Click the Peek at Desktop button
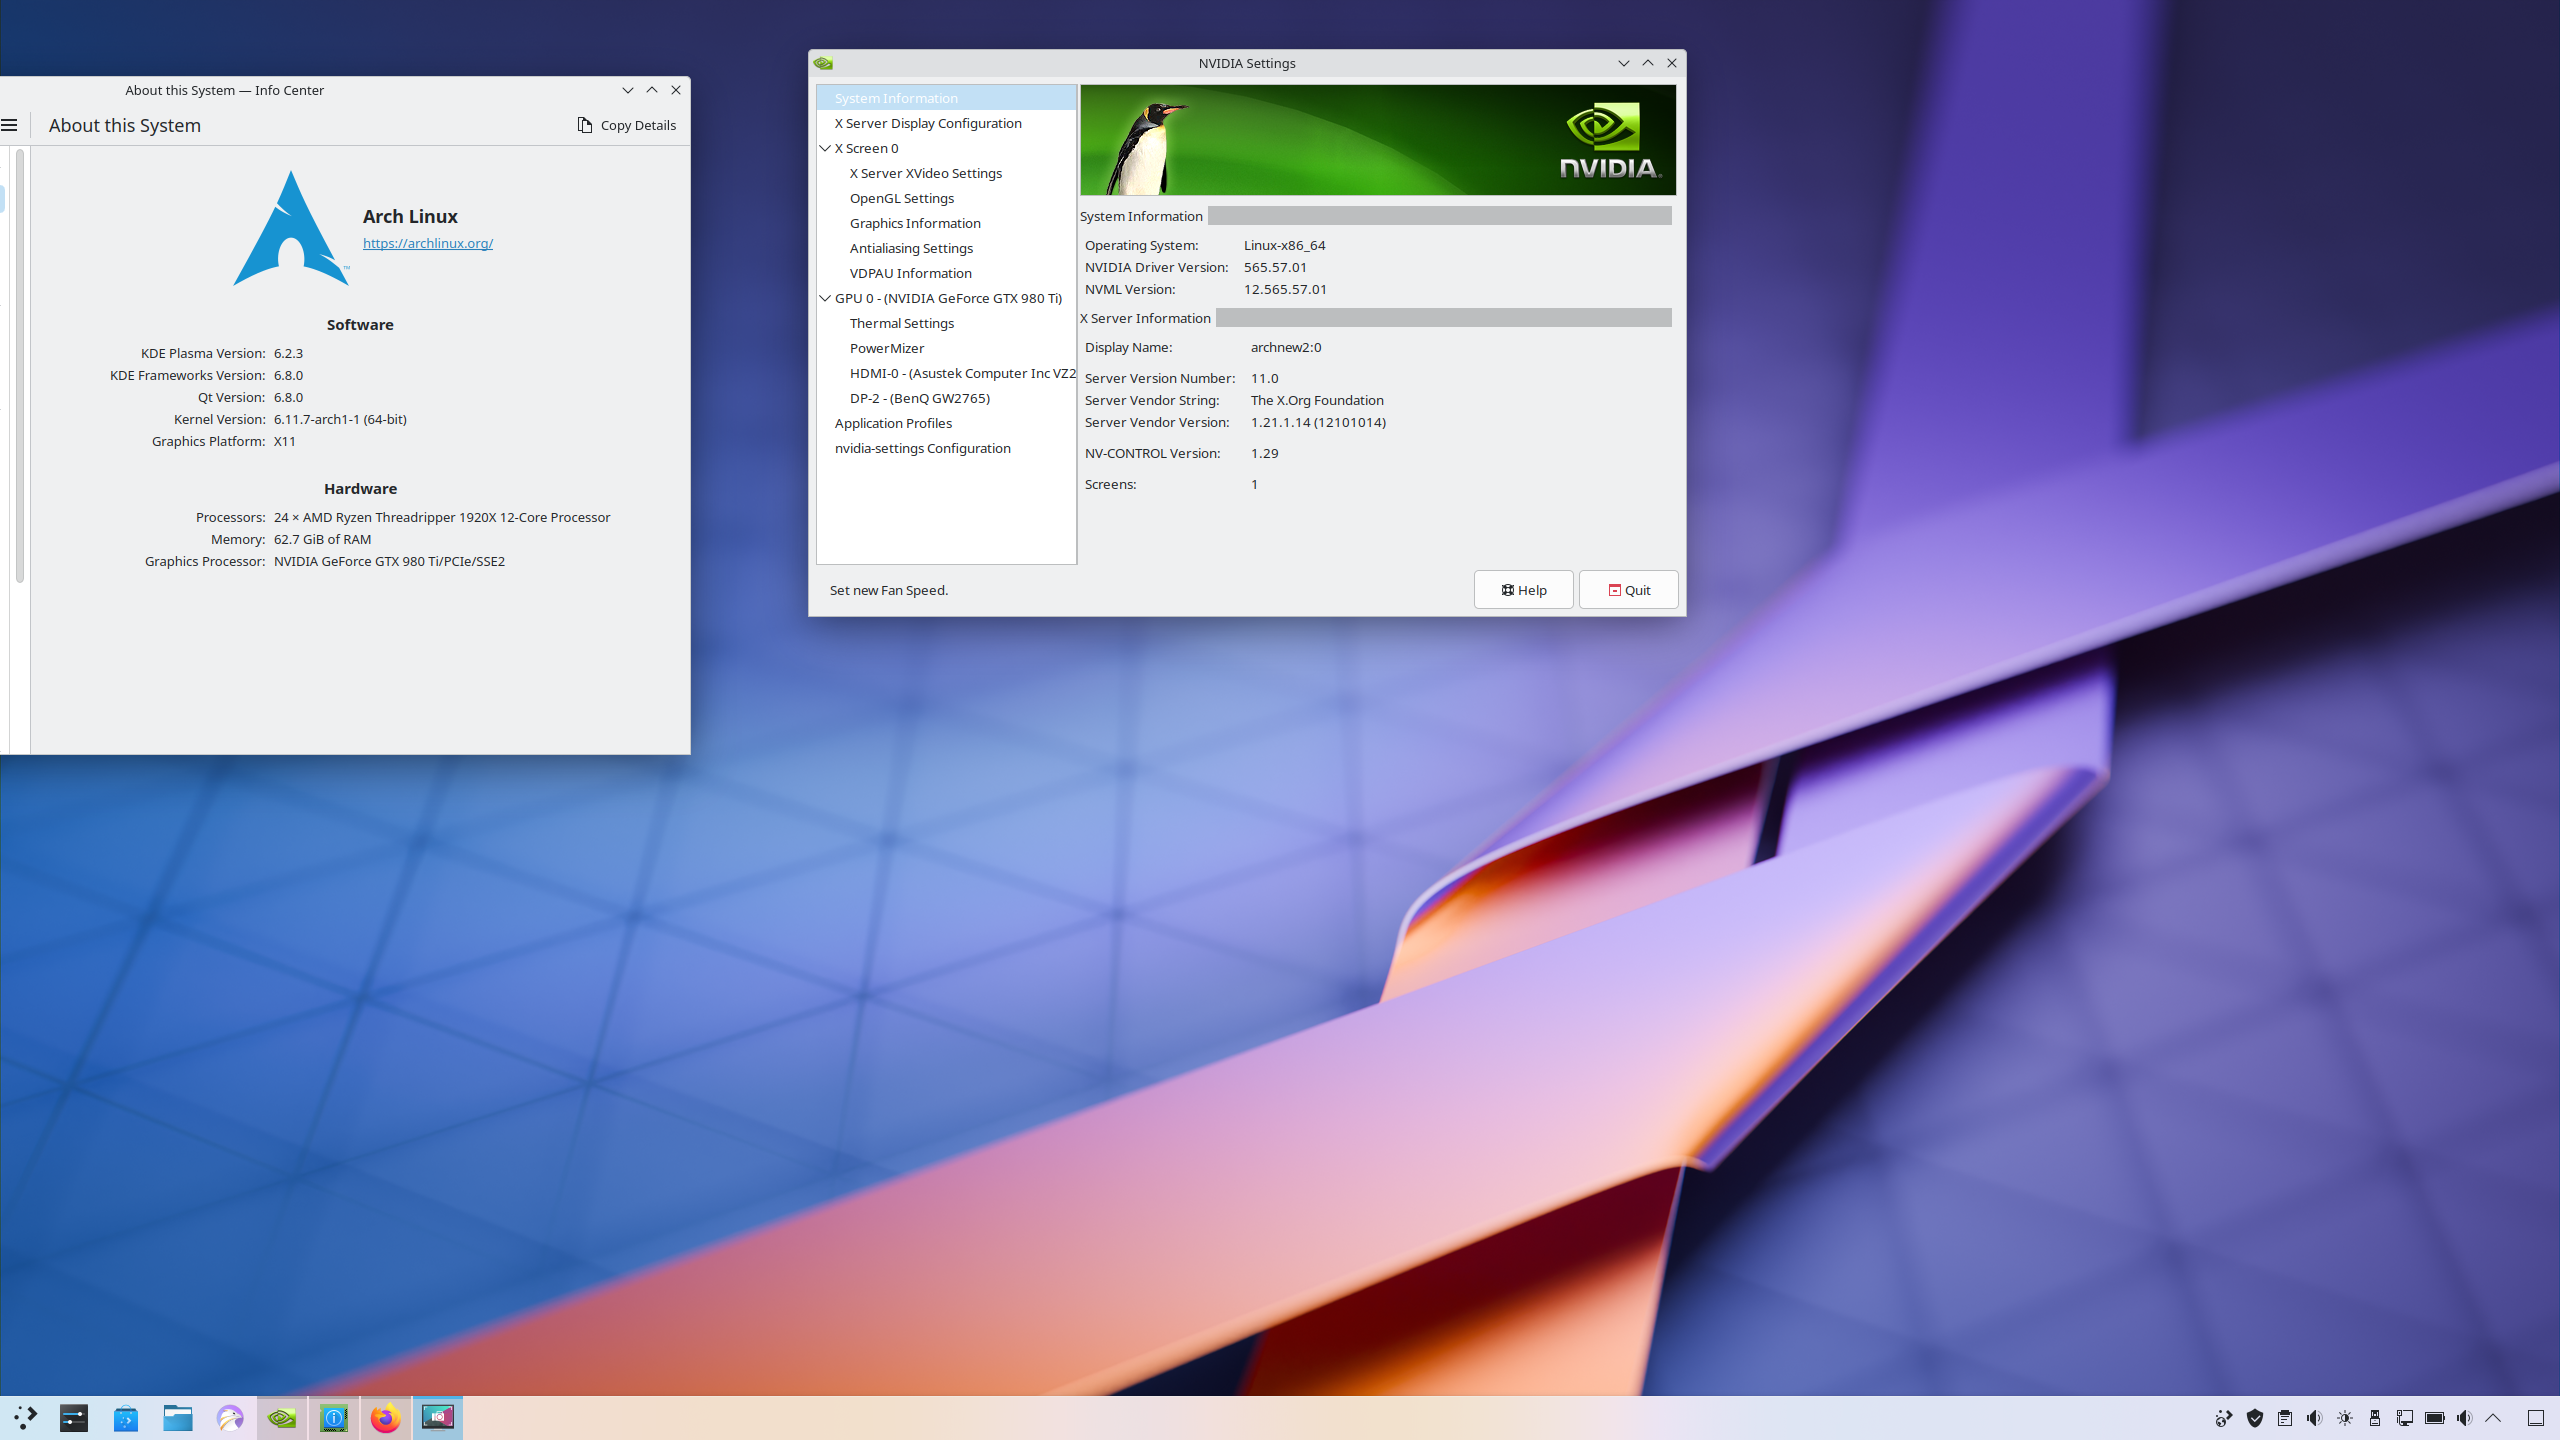The height and width of the screenshot is (1440, 2560). [x=2536, y=1418]
